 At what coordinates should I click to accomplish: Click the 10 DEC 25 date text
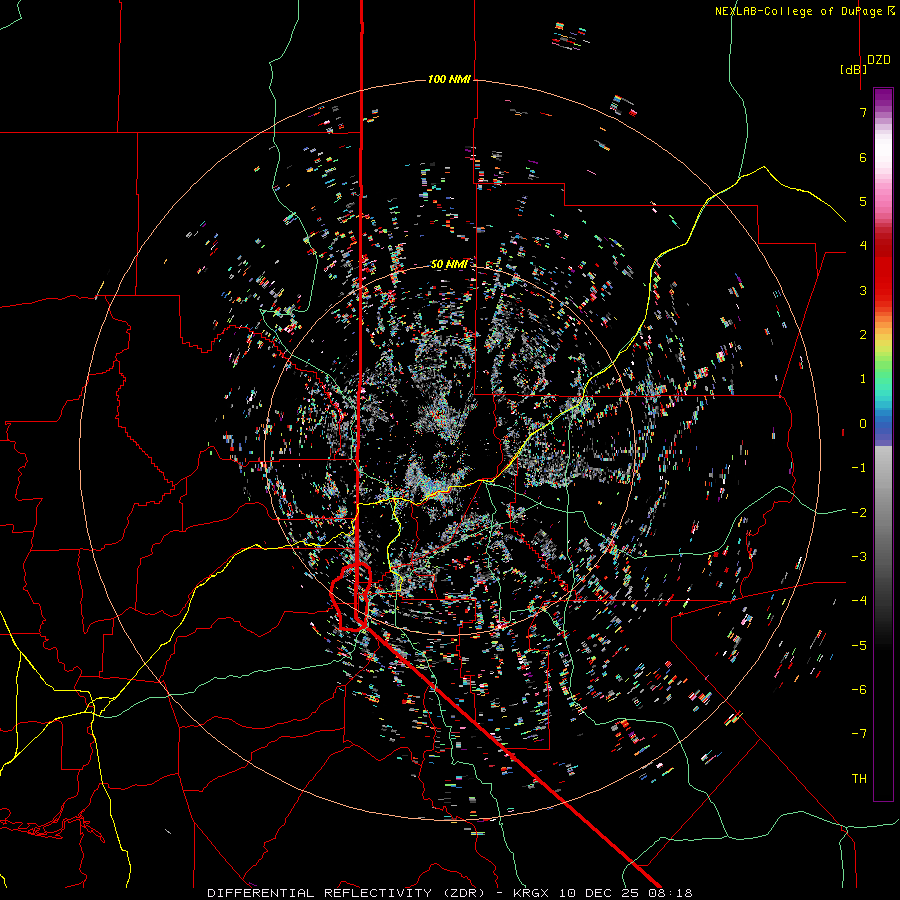pos(599,893)
